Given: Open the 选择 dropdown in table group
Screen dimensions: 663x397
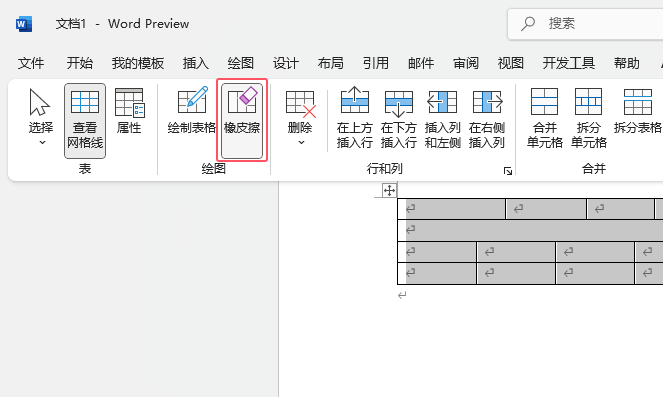Looking at the screenshot, I should tap(41, 117).
